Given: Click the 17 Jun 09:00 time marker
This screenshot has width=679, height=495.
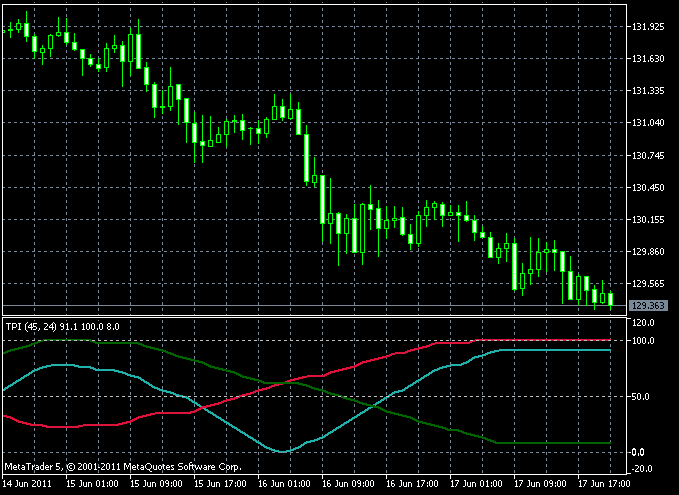Looking at the screenshot, I should pyautogui.click(x=541, y=484).
